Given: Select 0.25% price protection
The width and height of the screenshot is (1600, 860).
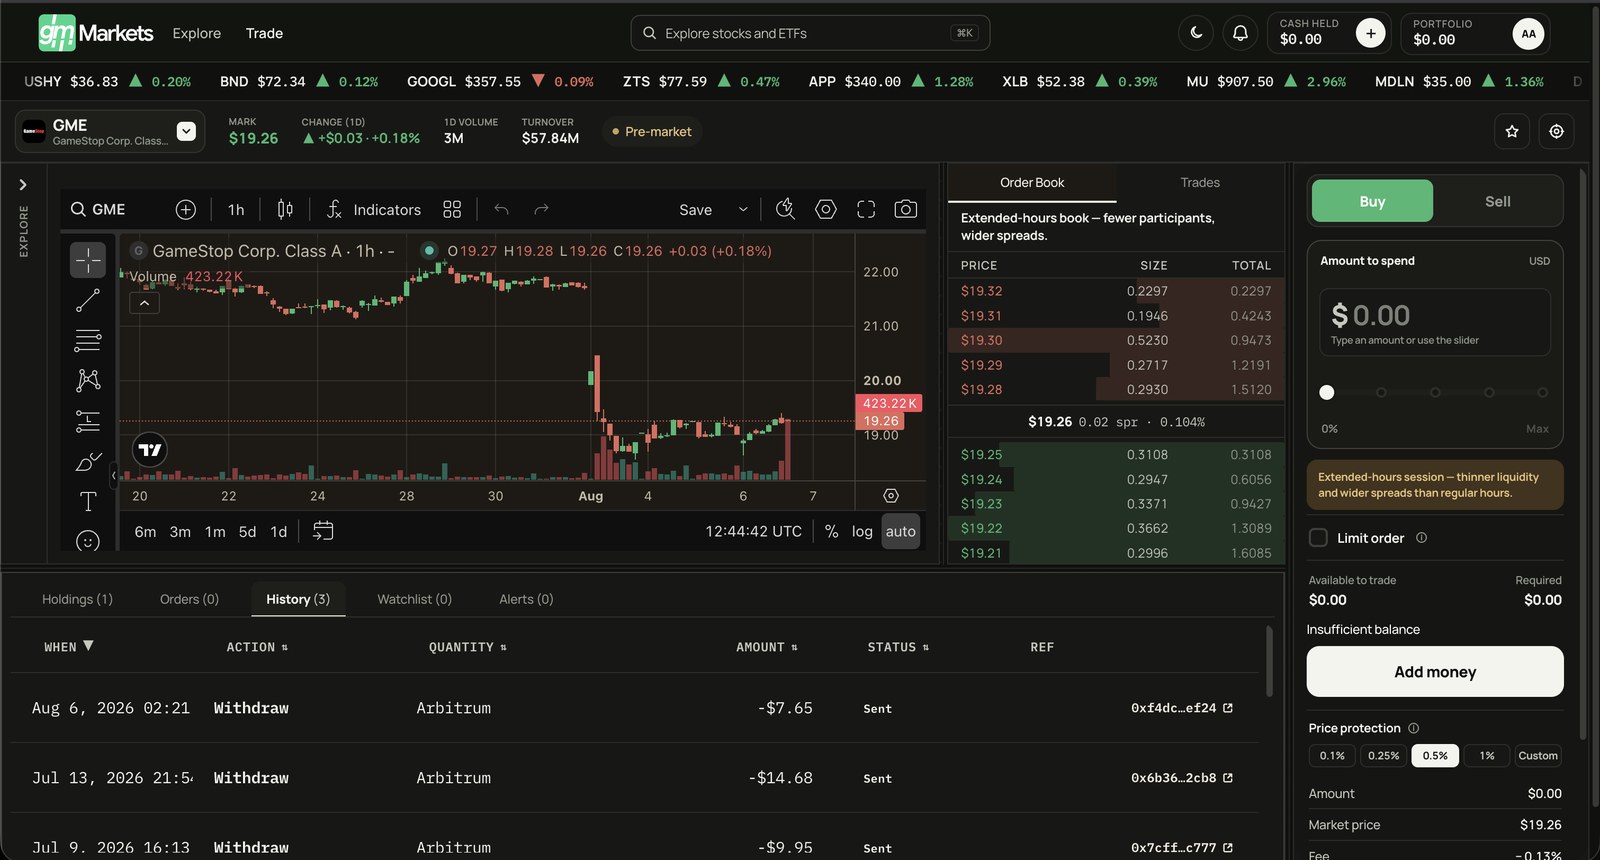Looking at the screenshot, I should pyautogui.click(x=1384, y=755).
